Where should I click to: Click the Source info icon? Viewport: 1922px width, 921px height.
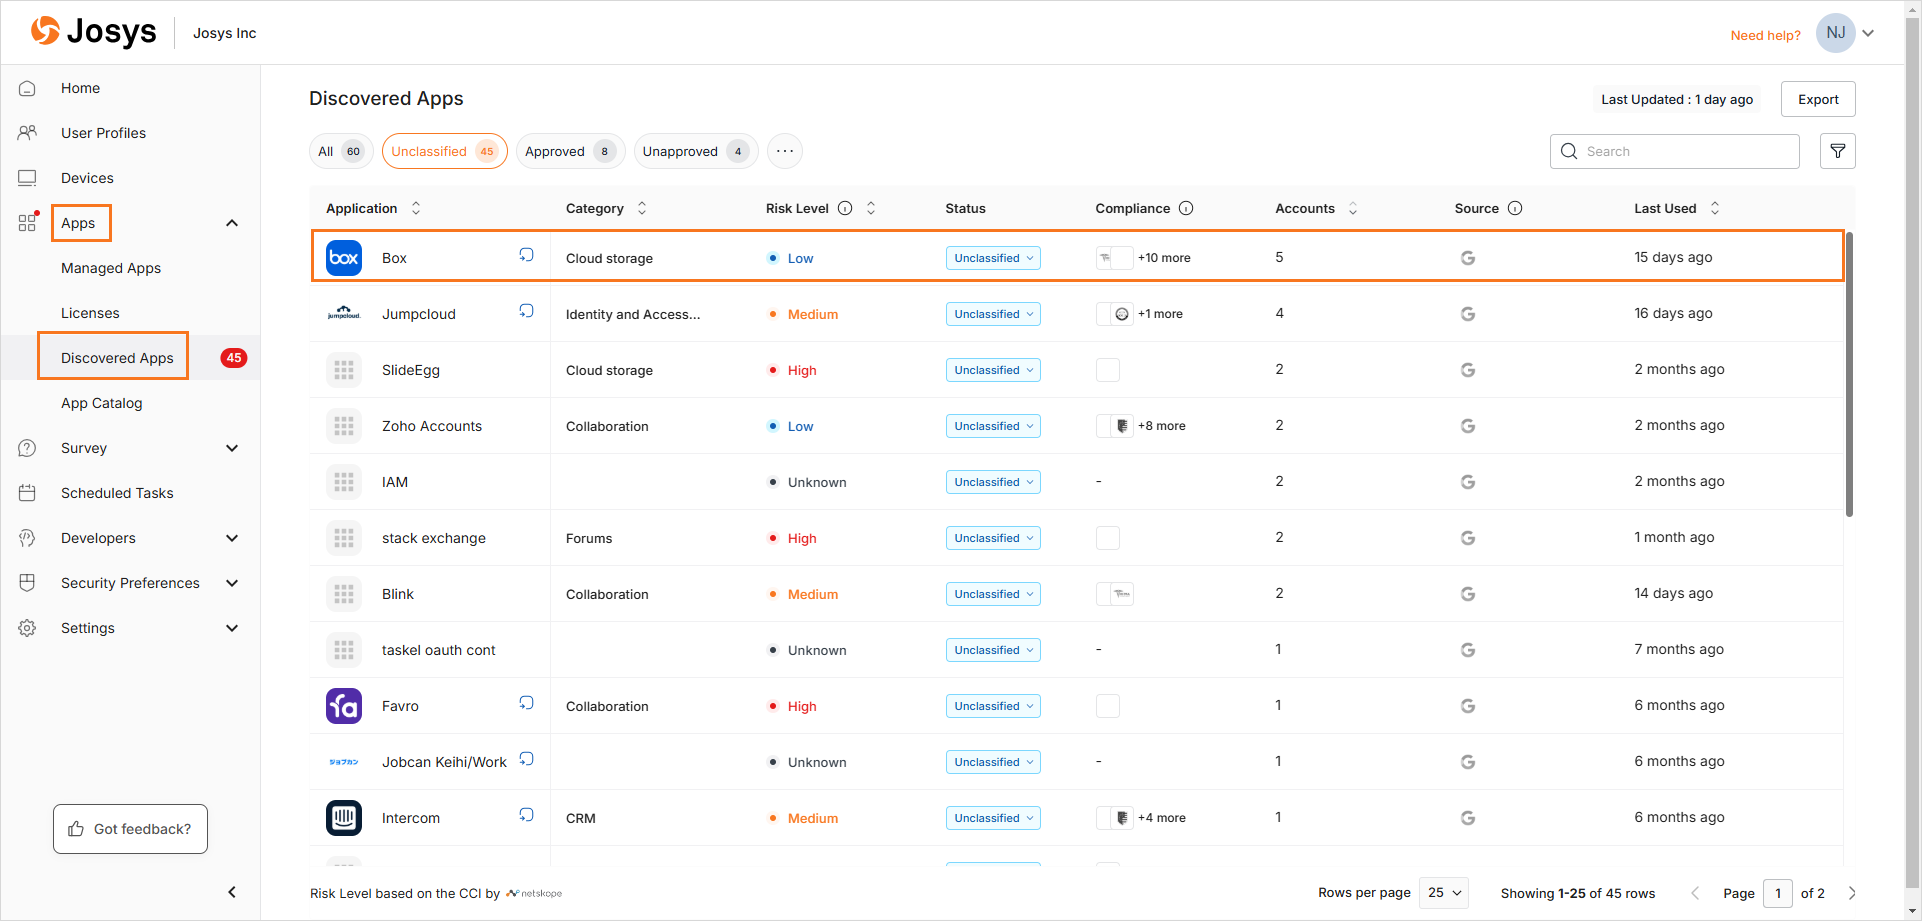point(1515,208)
